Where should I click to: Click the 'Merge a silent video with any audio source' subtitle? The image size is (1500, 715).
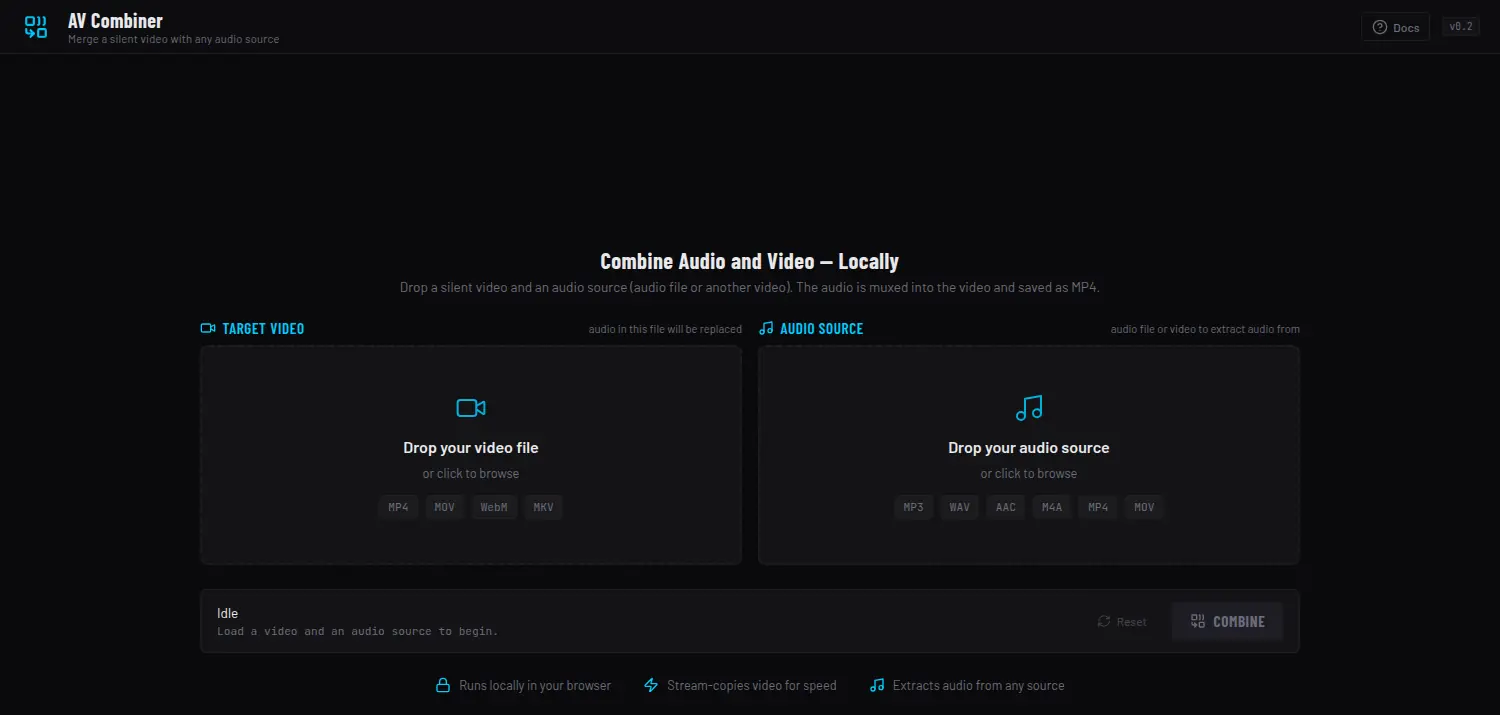tap(174, 39)
